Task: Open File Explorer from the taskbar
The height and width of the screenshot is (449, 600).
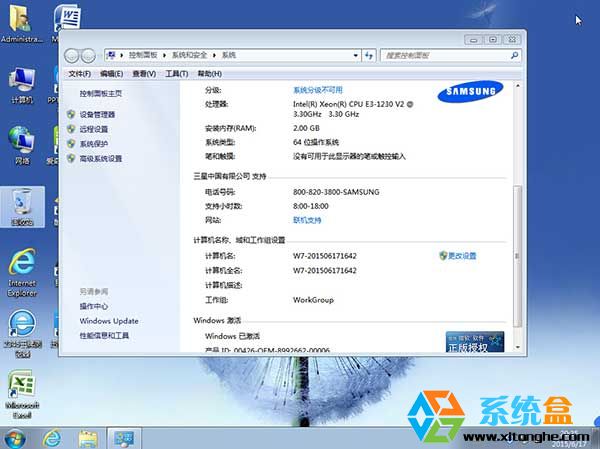Action: (x=88, y=439)
